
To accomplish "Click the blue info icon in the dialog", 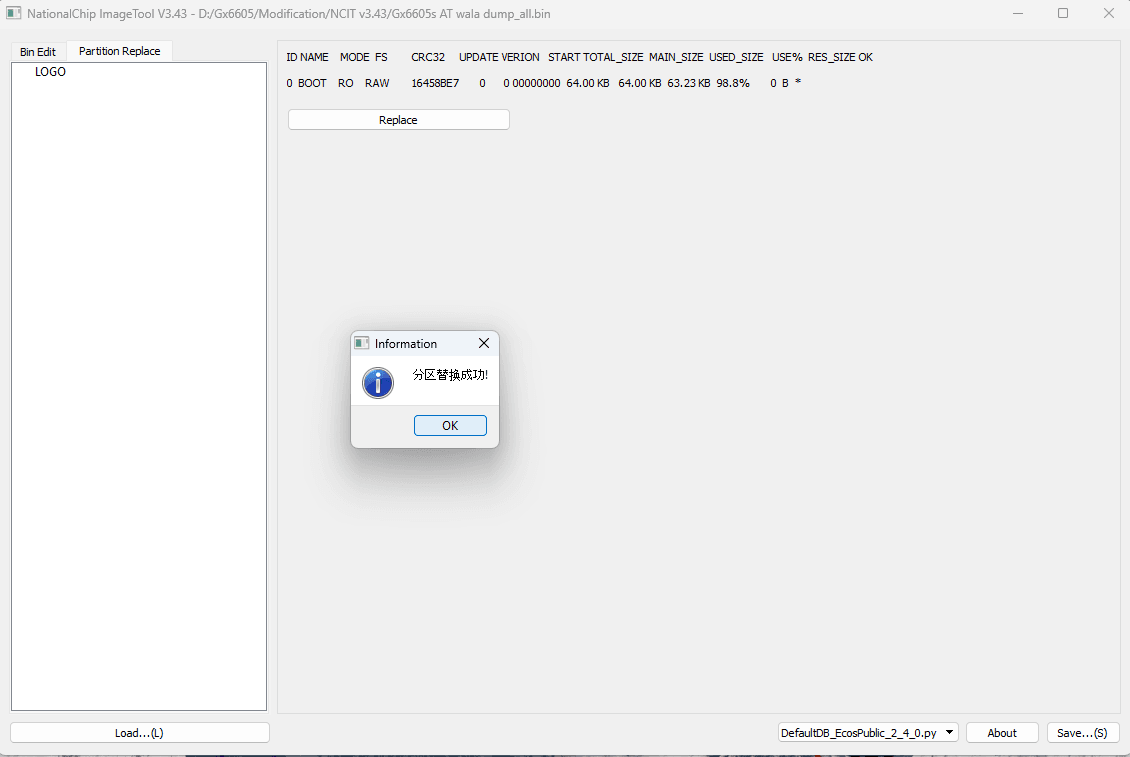I will point(378,383).
